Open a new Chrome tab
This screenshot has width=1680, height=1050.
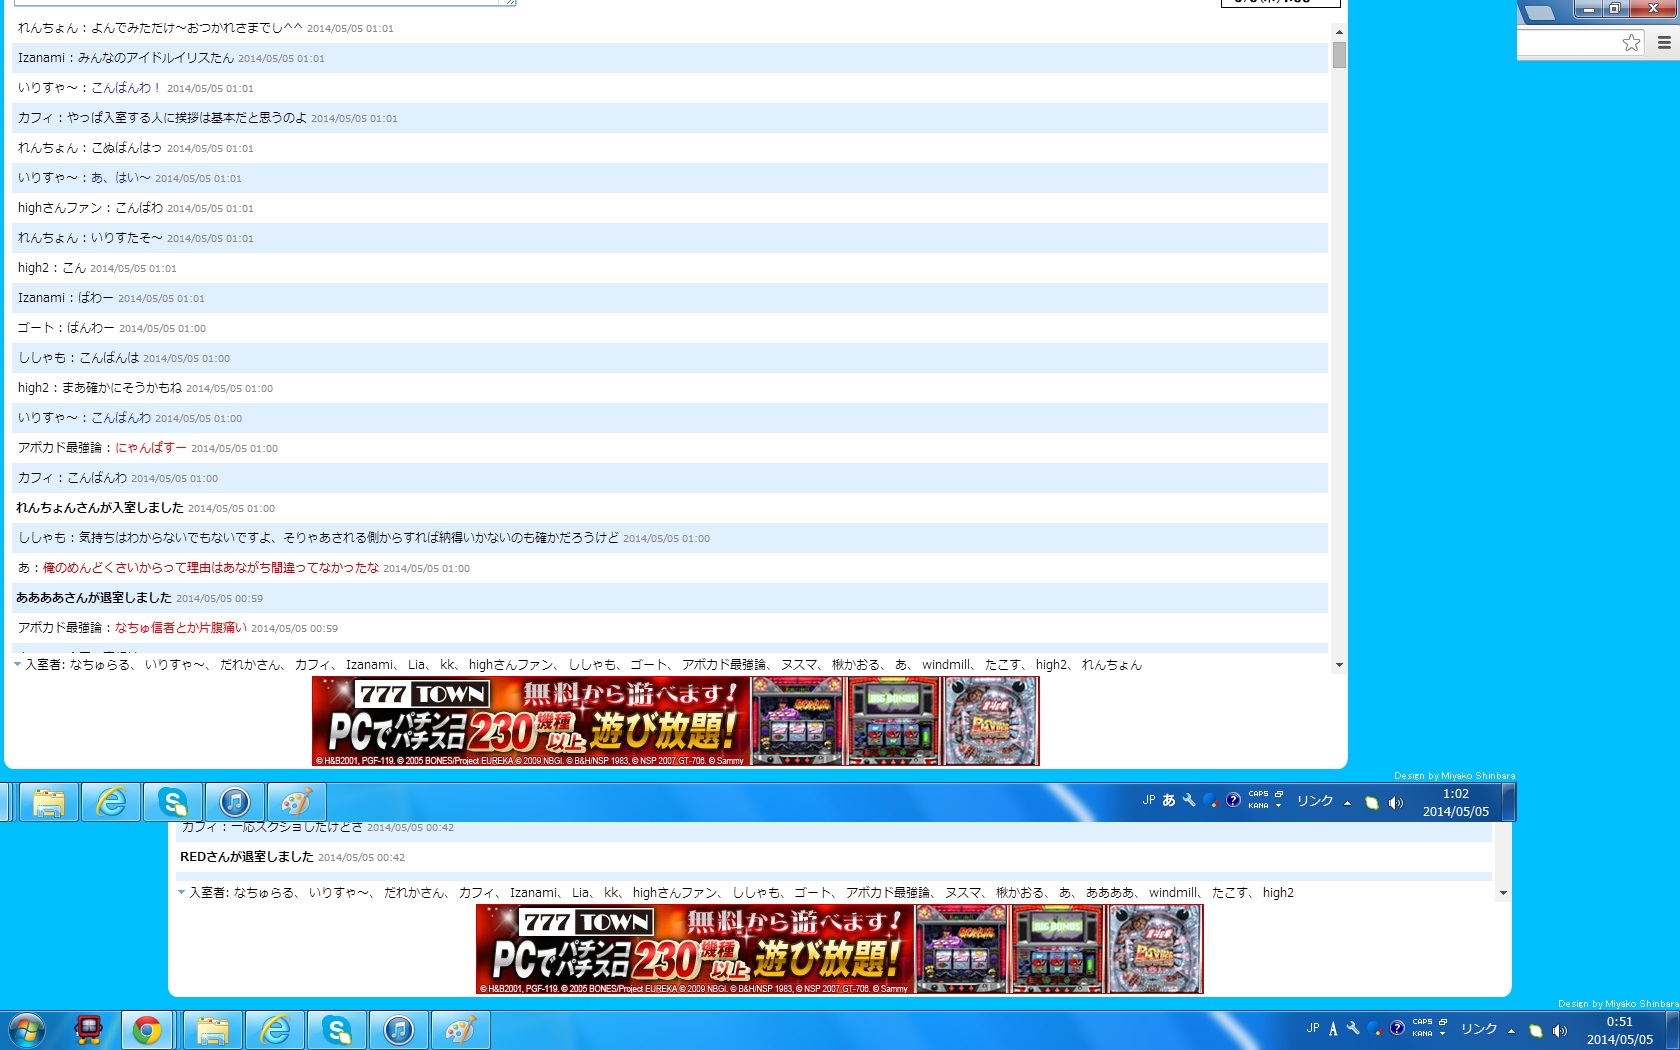point(1540,12)
